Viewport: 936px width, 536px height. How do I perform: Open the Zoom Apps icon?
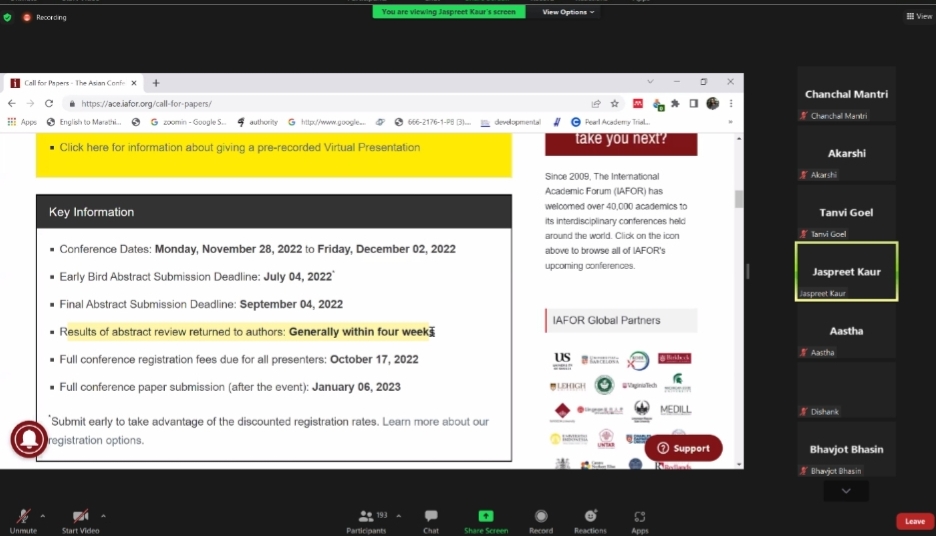click(x=640, y=517)
